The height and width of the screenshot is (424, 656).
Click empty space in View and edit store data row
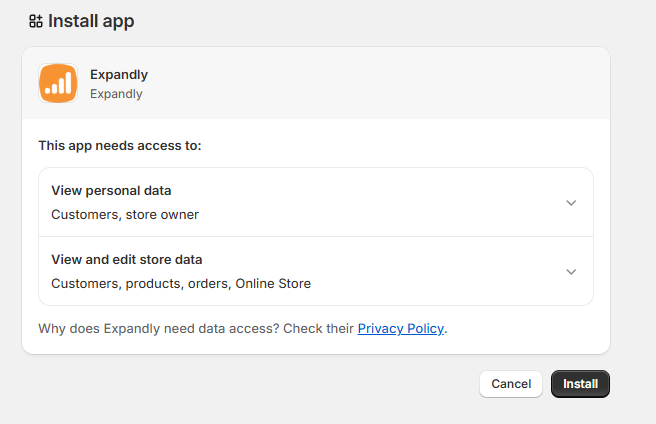point(430,271)
